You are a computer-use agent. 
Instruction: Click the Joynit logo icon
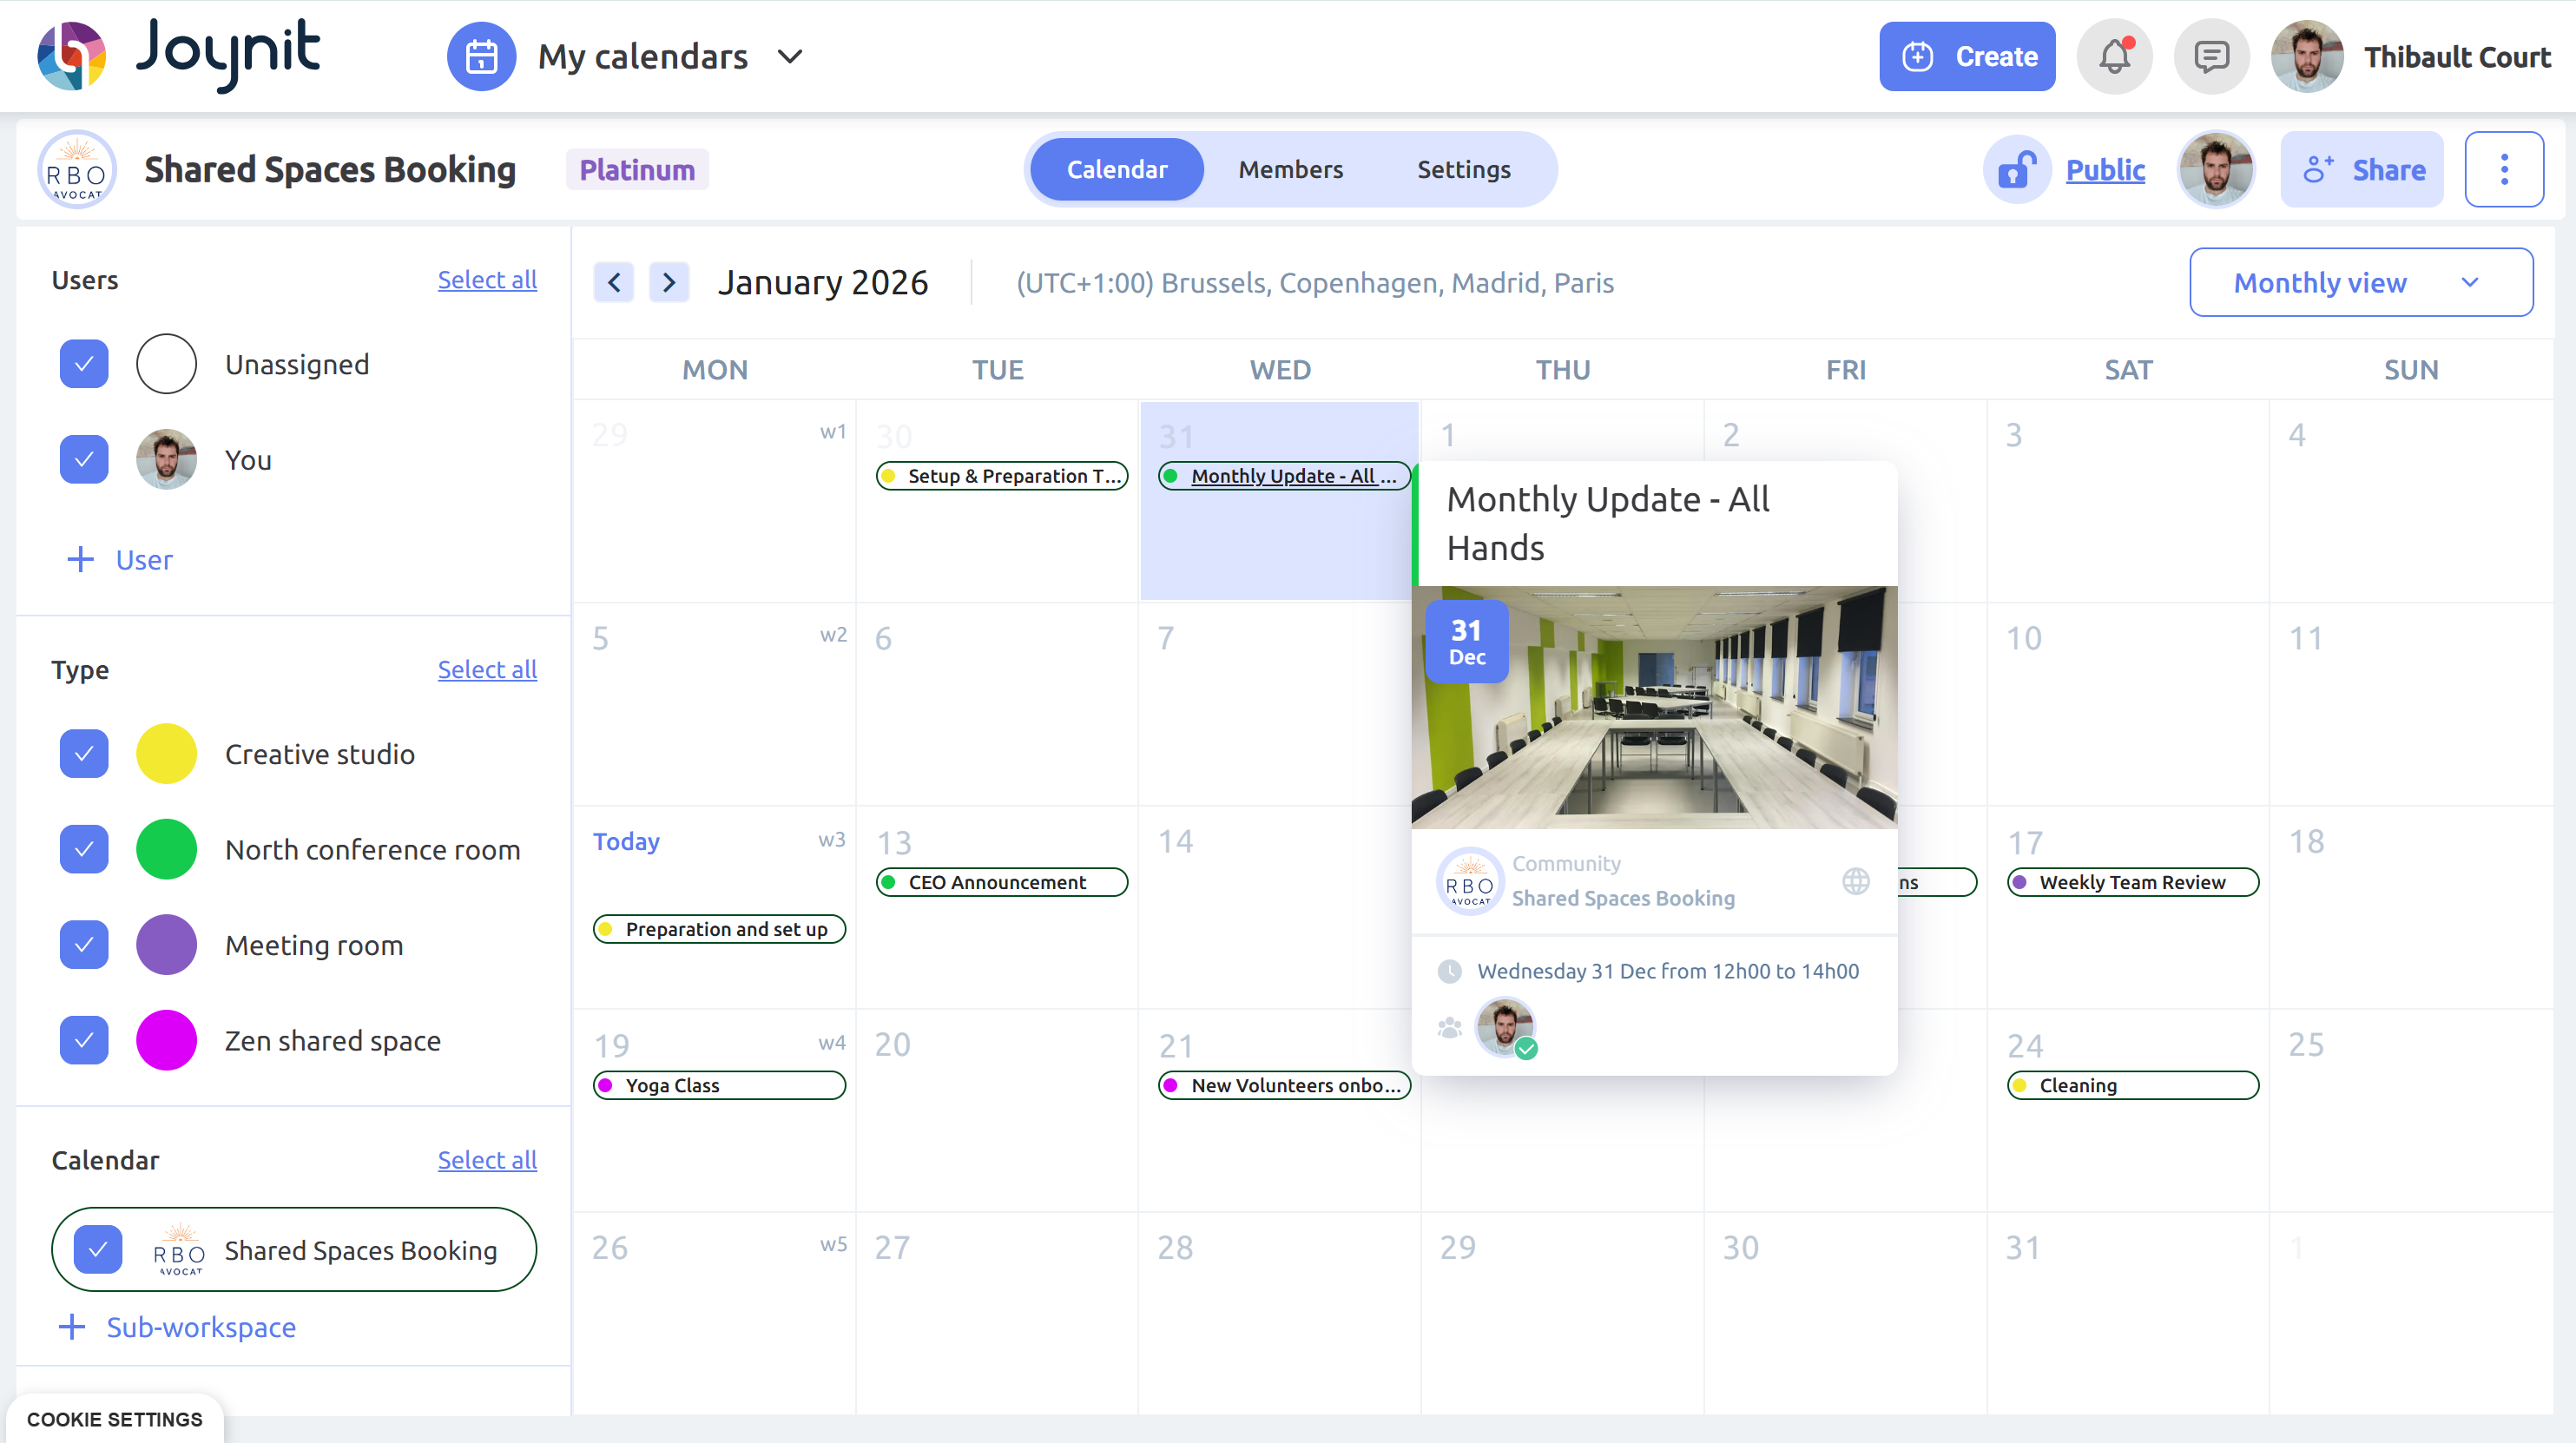pos(71,56)
